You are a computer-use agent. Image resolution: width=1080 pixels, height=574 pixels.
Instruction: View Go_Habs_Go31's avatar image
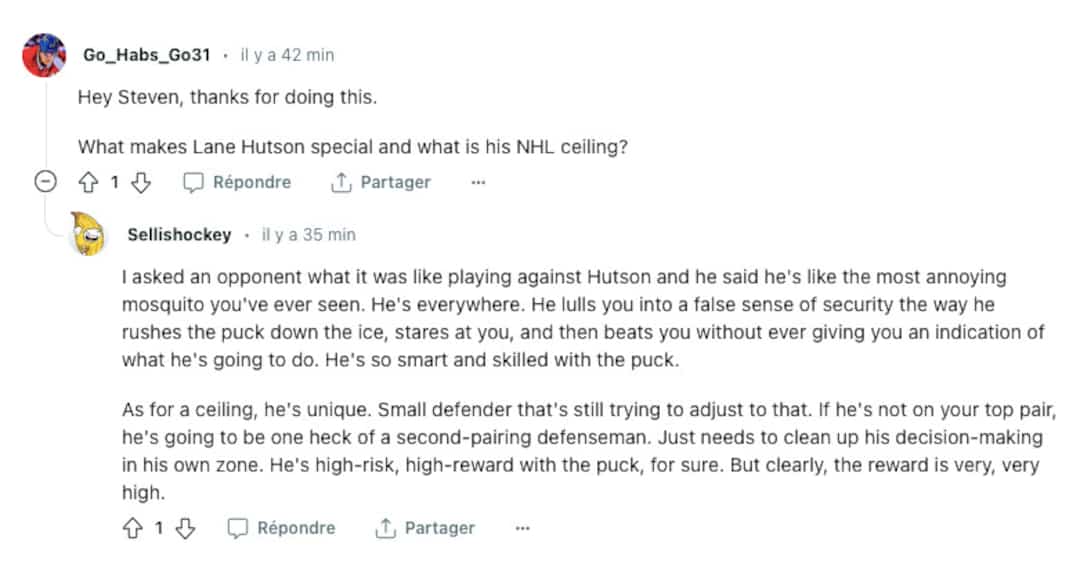coord(45,55)
